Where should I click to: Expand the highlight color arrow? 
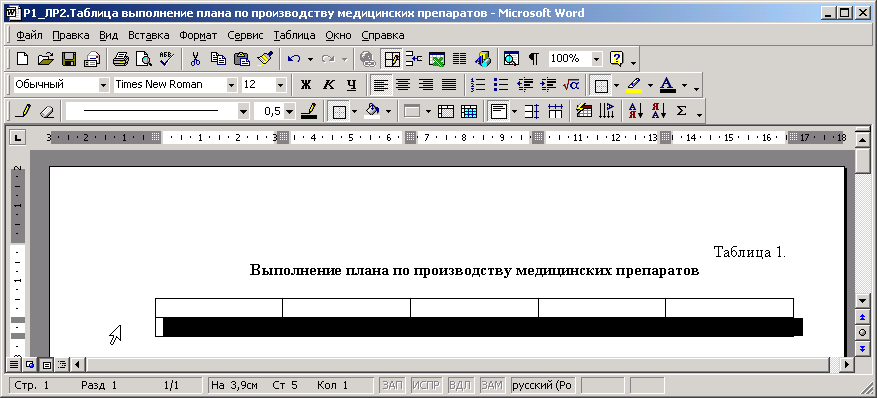coord(650,85)
